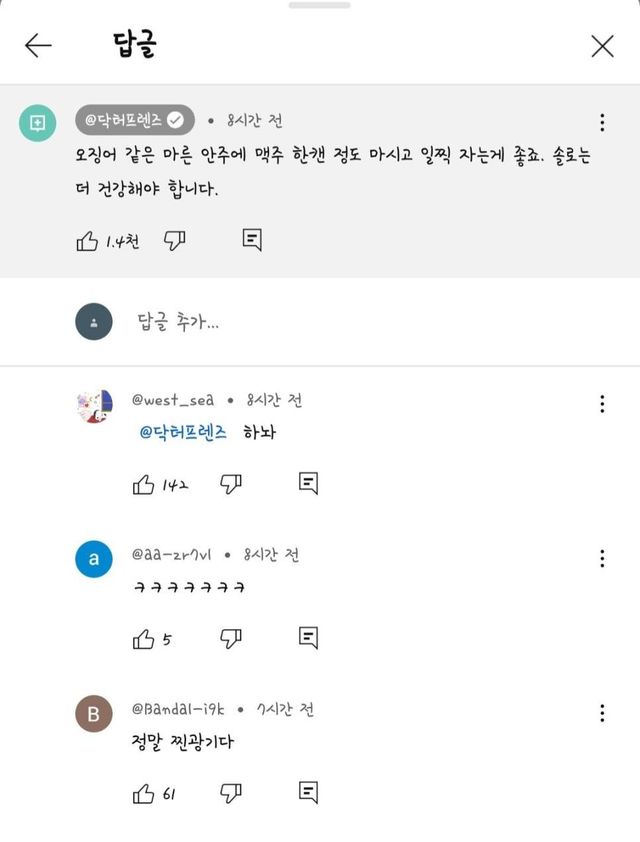640x842 pixels.
Task: Like the 닥터프렌즈 comment
Action: 88,240
